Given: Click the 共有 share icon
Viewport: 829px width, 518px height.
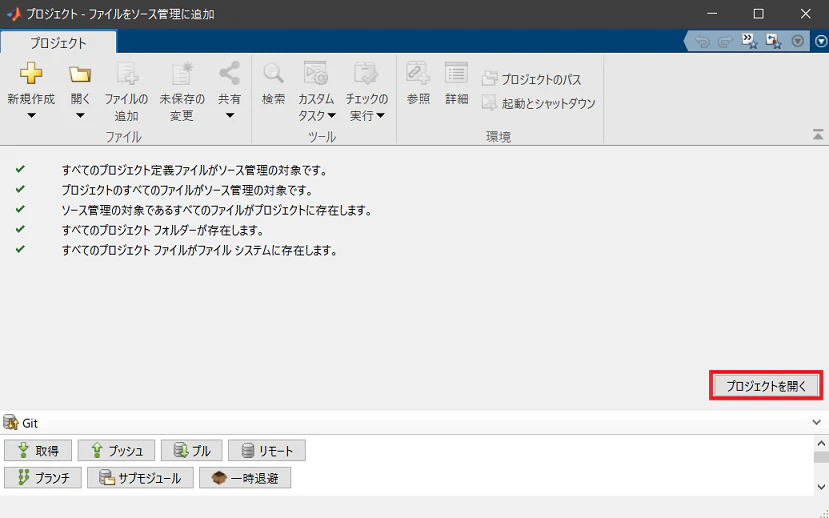Looking at the screenshot, I should [x=229, y=73].
